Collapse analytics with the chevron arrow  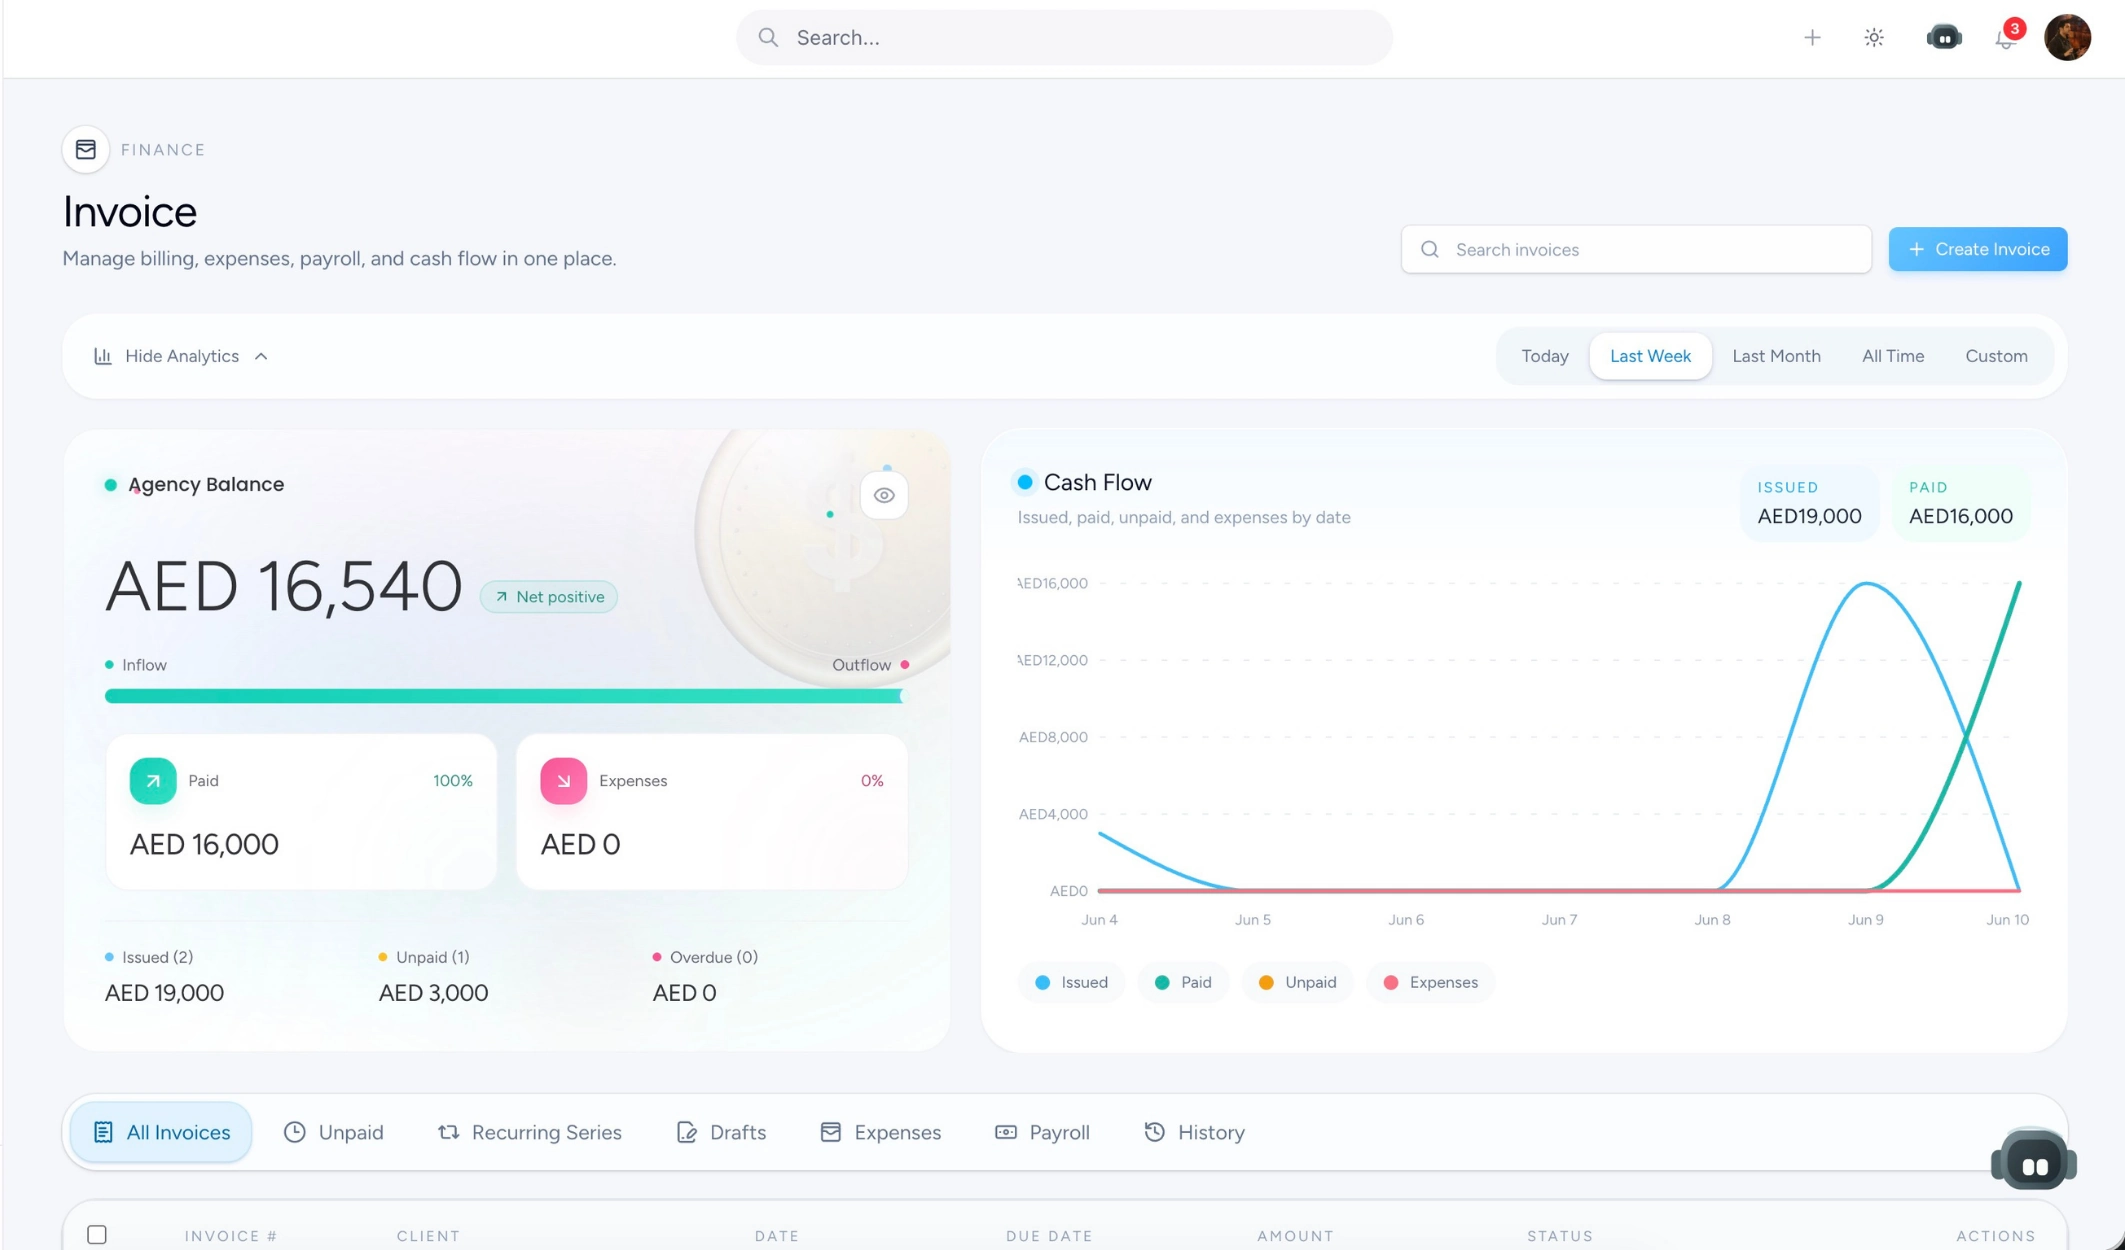click(261, 356)
